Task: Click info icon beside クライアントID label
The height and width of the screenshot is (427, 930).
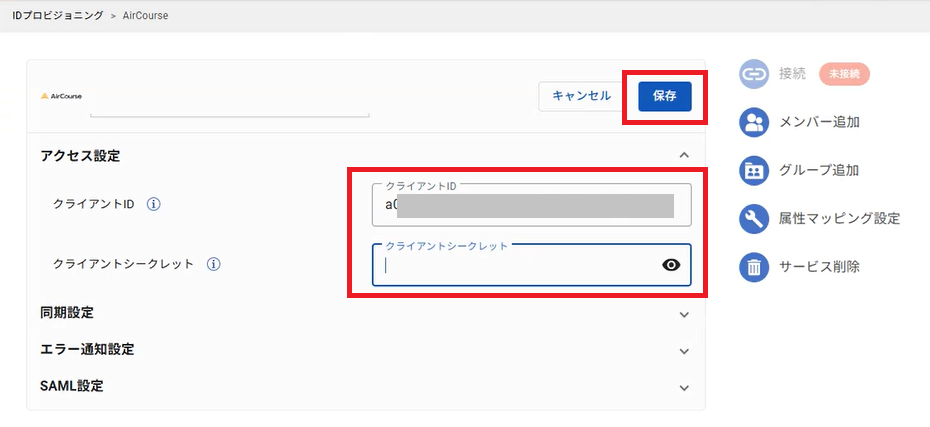Action: point(153,204)
